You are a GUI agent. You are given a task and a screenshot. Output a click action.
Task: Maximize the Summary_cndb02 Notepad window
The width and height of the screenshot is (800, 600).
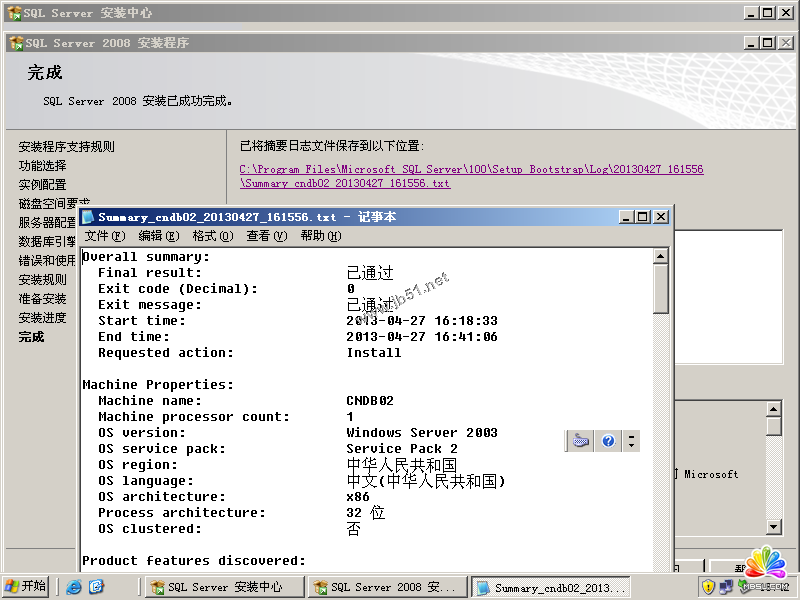643,217
